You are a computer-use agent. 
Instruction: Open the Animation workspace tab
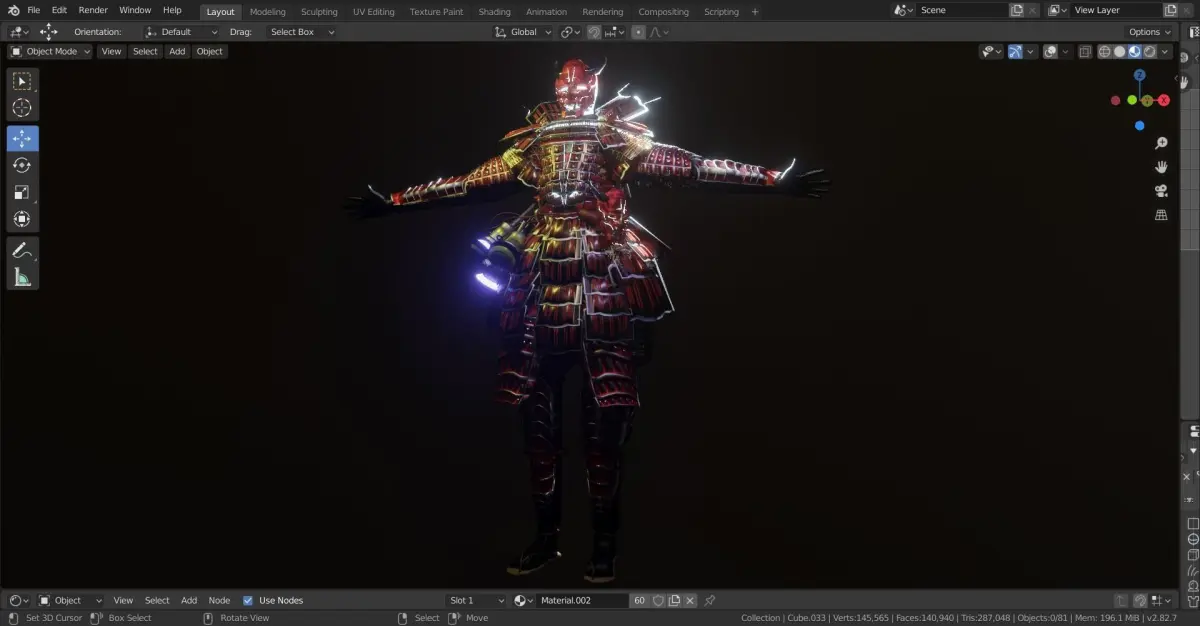point(546,12)
